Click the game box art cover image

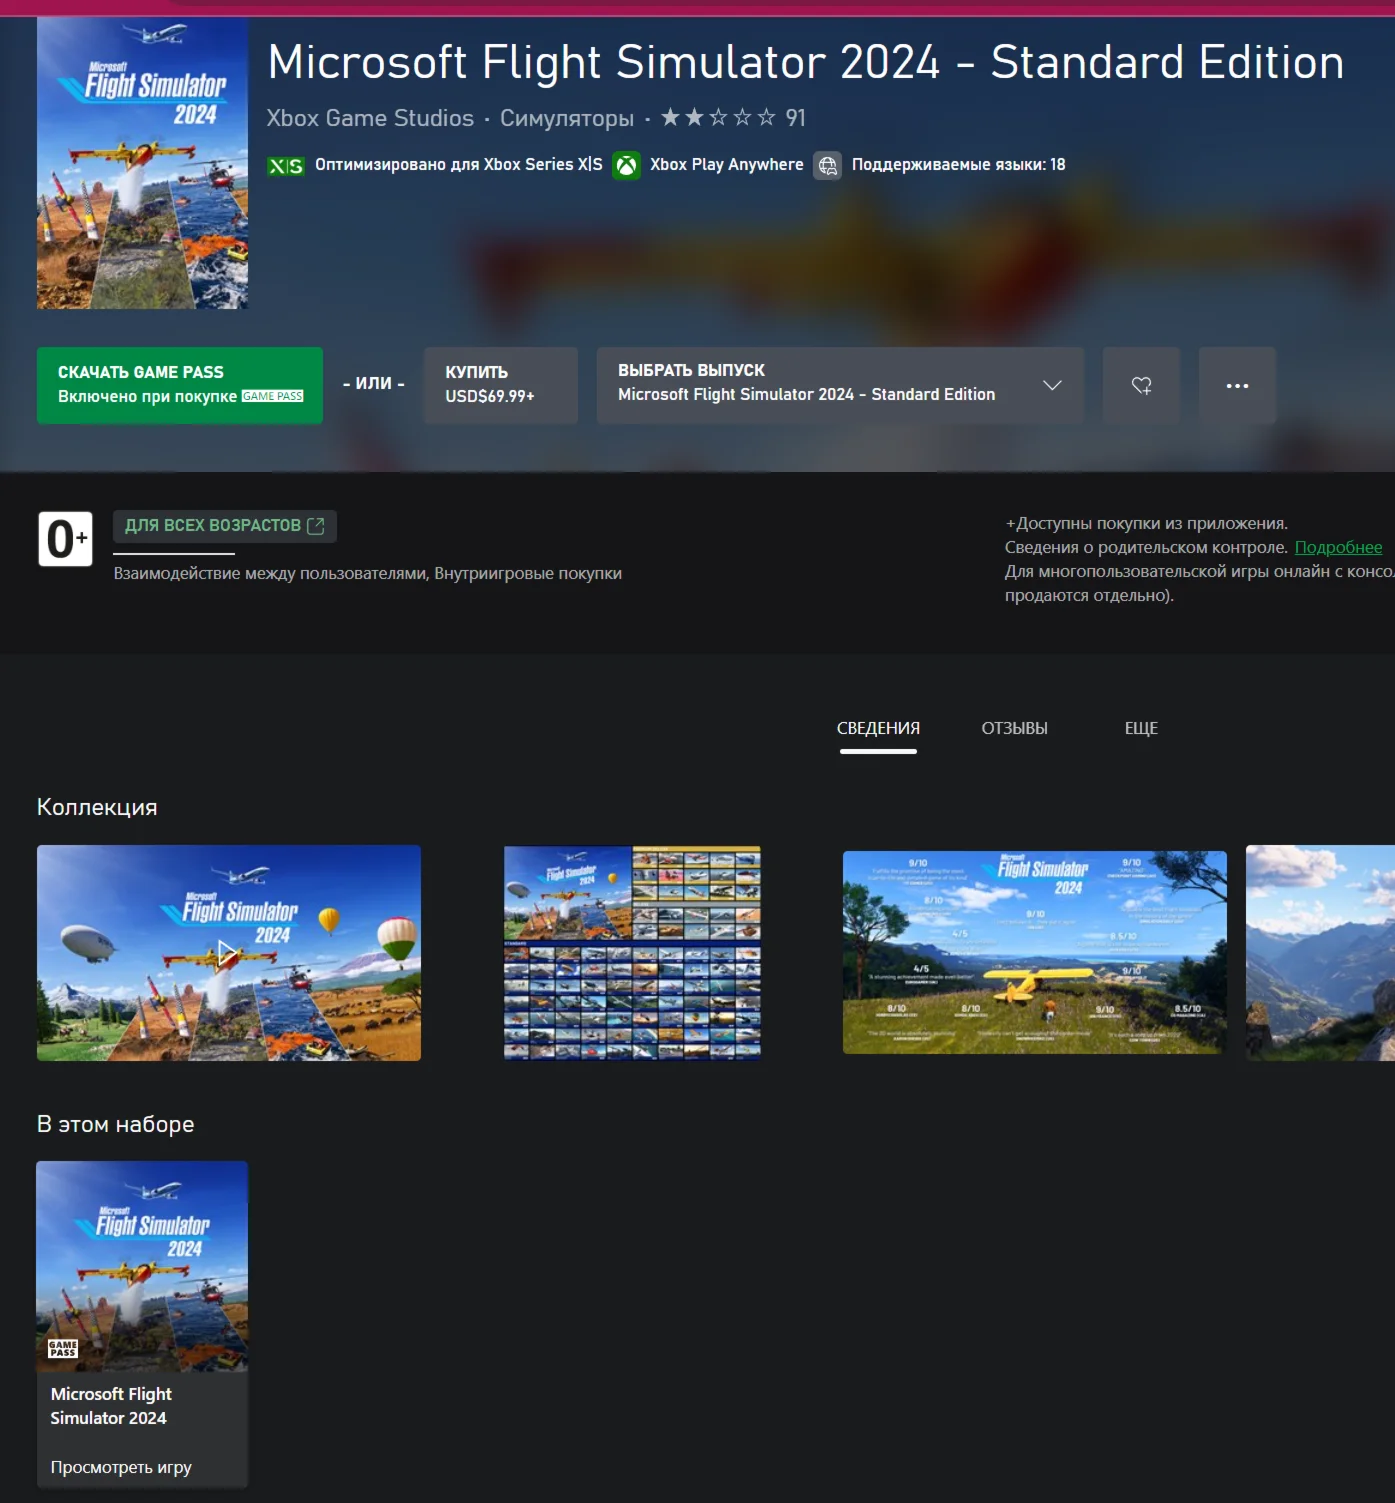click(x=142, y=162)
